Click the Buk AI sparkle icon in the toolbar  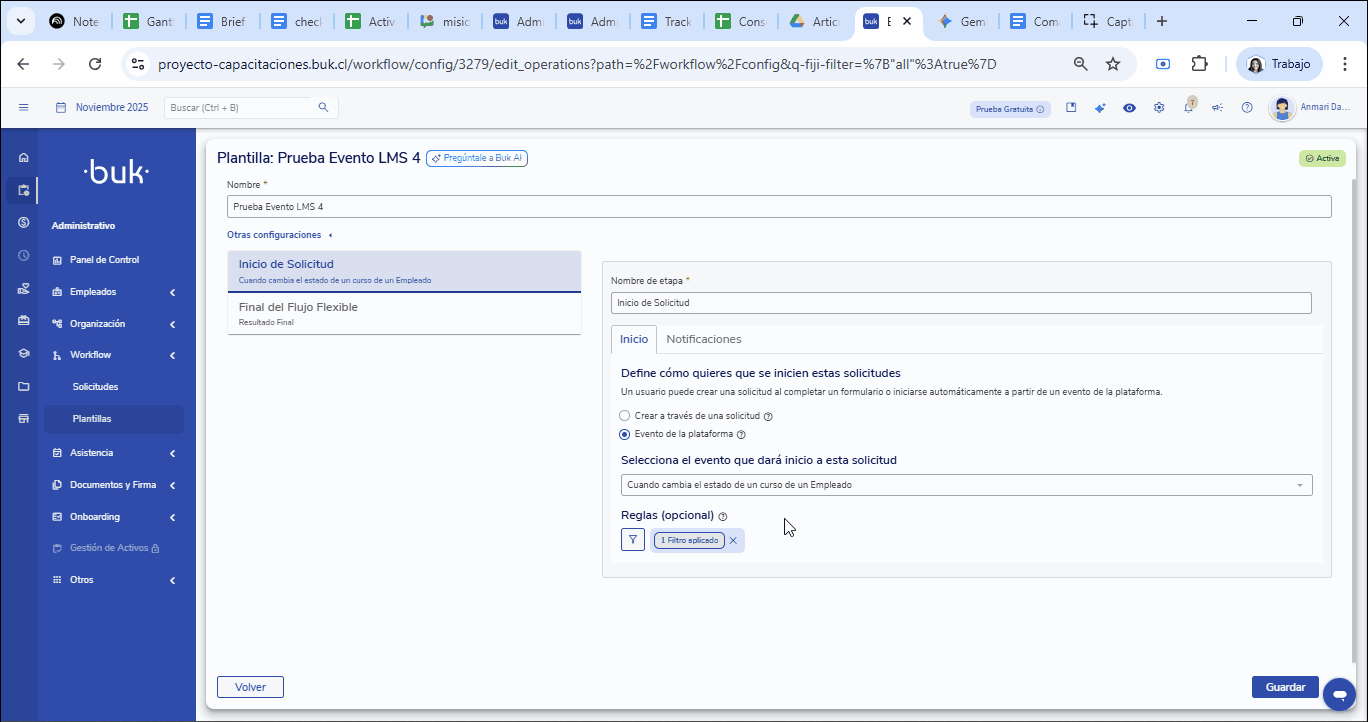click(1100, 108)
